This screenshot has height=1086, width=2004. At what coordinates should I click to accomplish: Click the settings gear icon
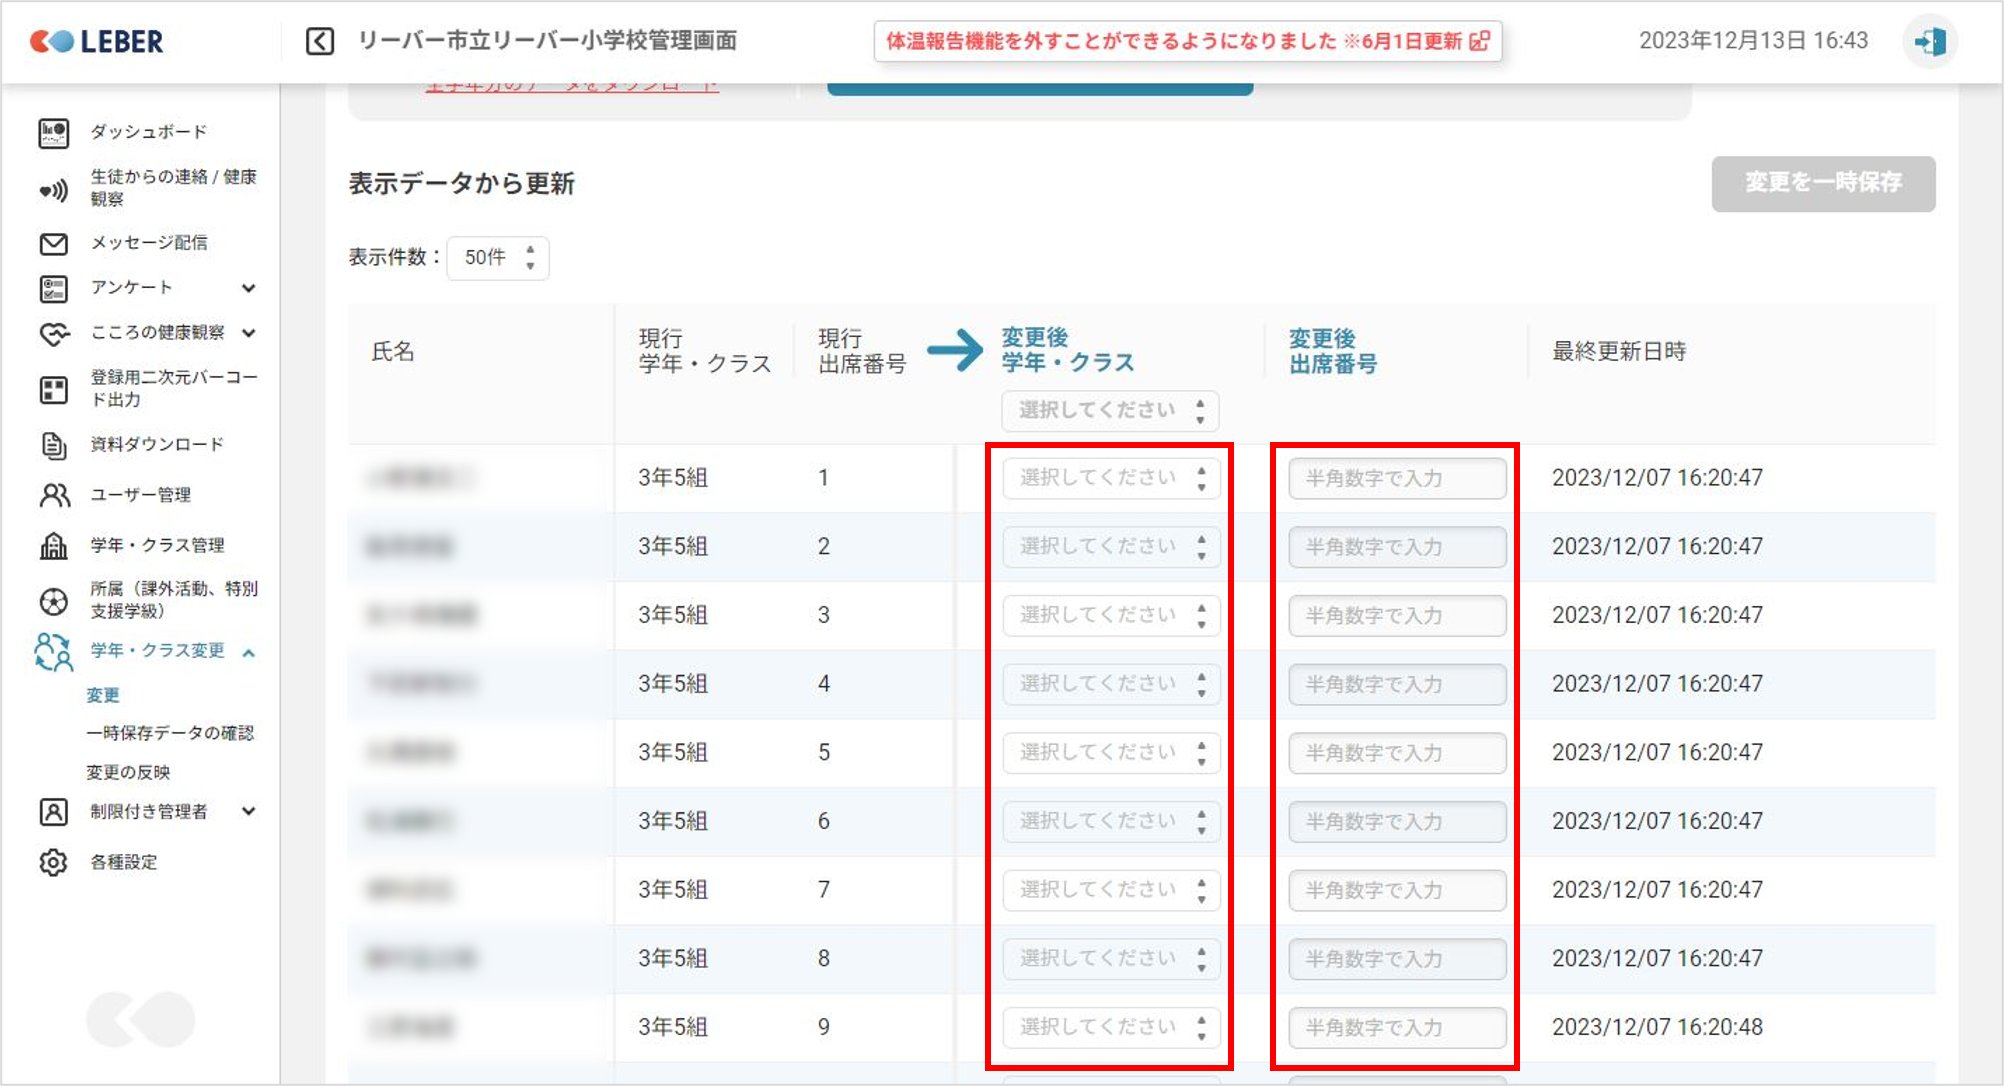tap(53, 862)
